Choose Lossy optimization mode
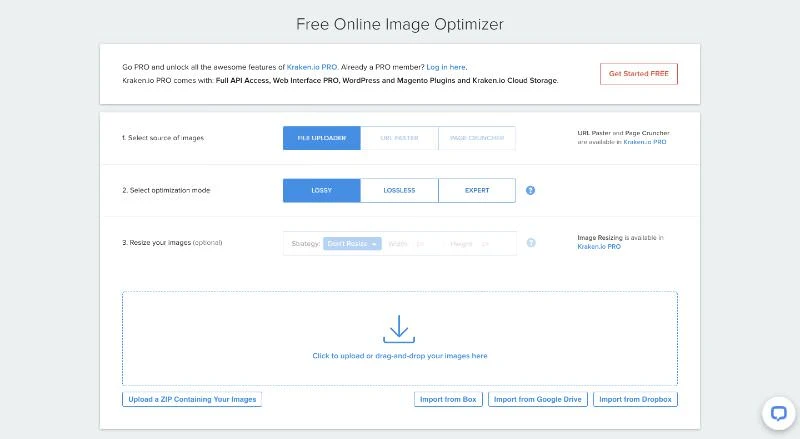Viewport: 800px width, 439px height. pyautogui.click(x=321, y=190)
